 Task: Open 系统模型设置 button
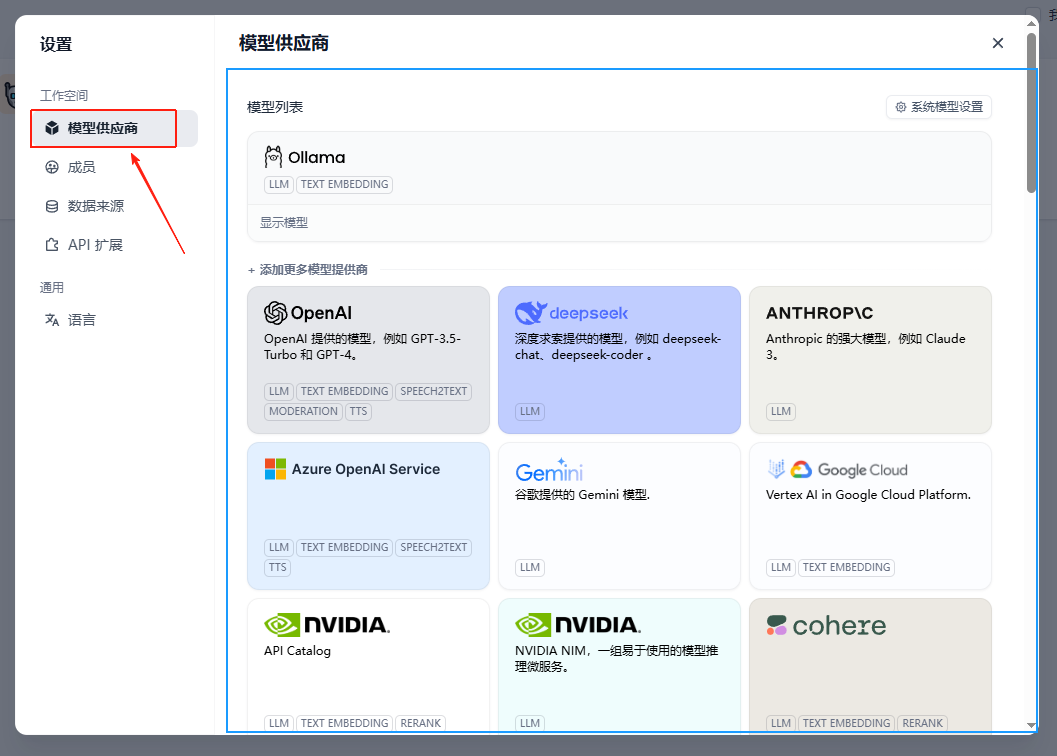point(938,107)
